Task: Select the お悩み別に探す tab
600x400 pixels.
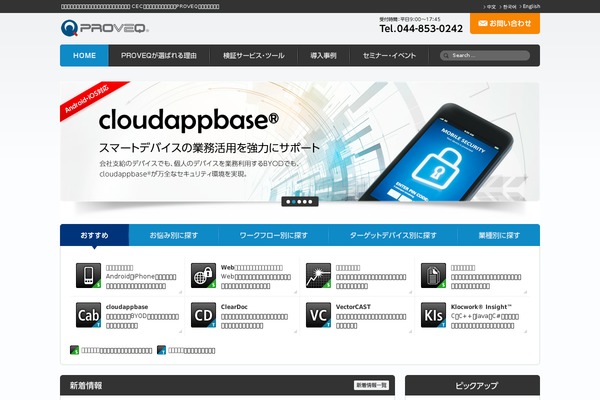Action: point(174,235)
